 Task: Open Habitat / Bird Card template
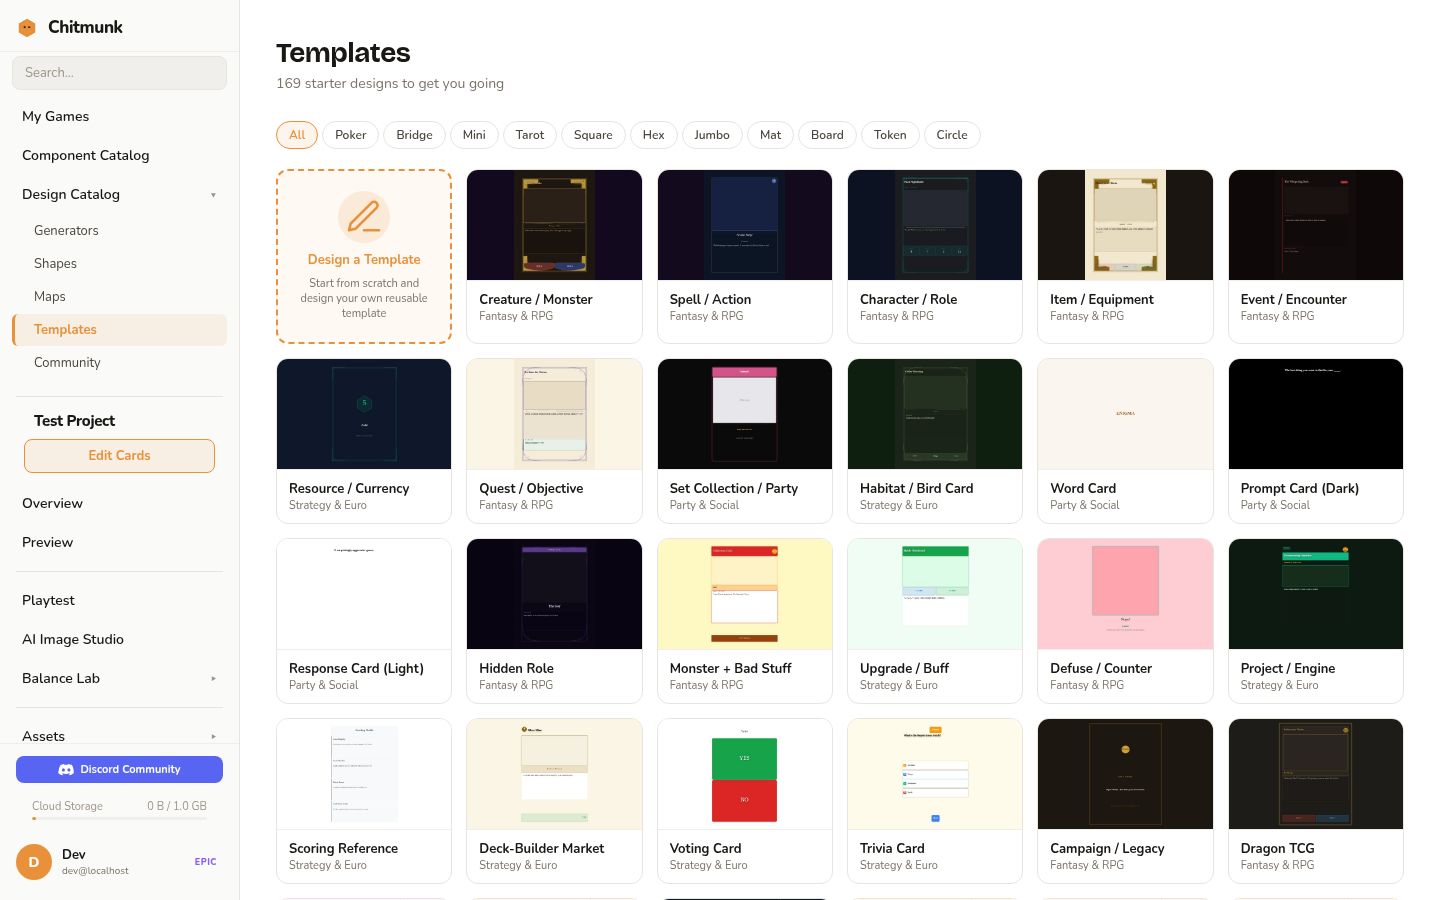coord(935,441)
